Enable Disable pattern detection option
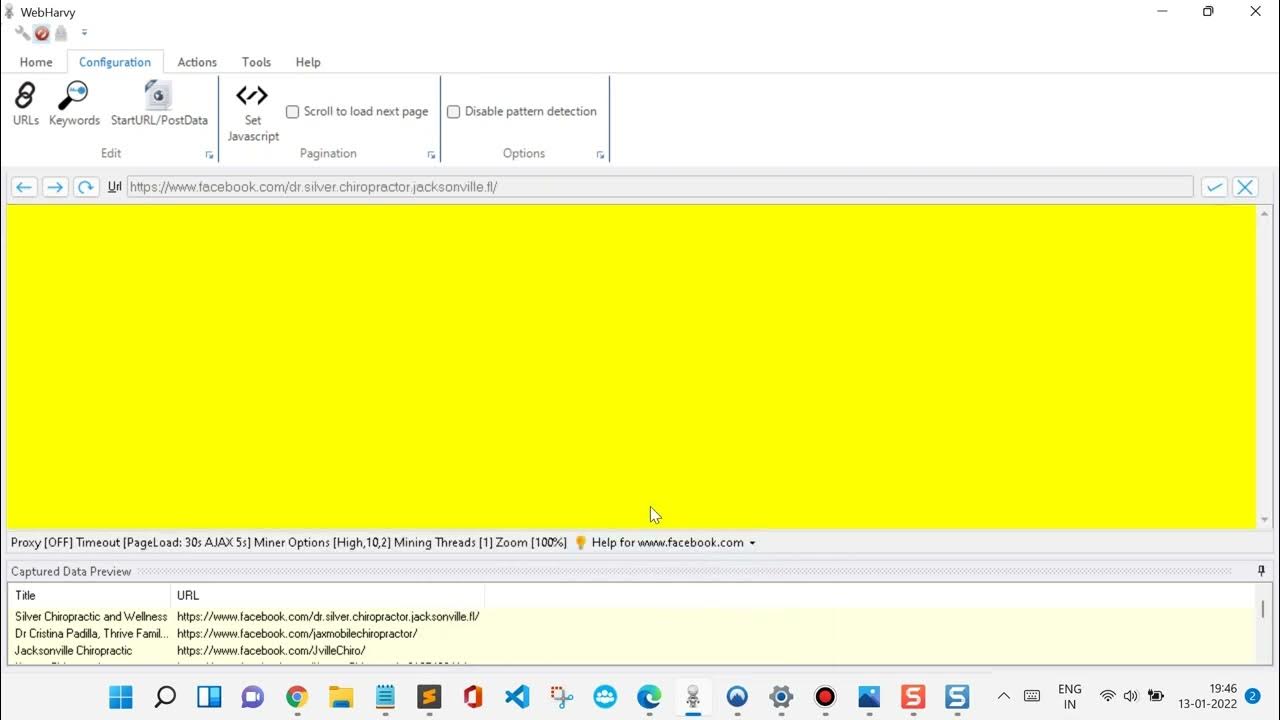 pos(522,111)
